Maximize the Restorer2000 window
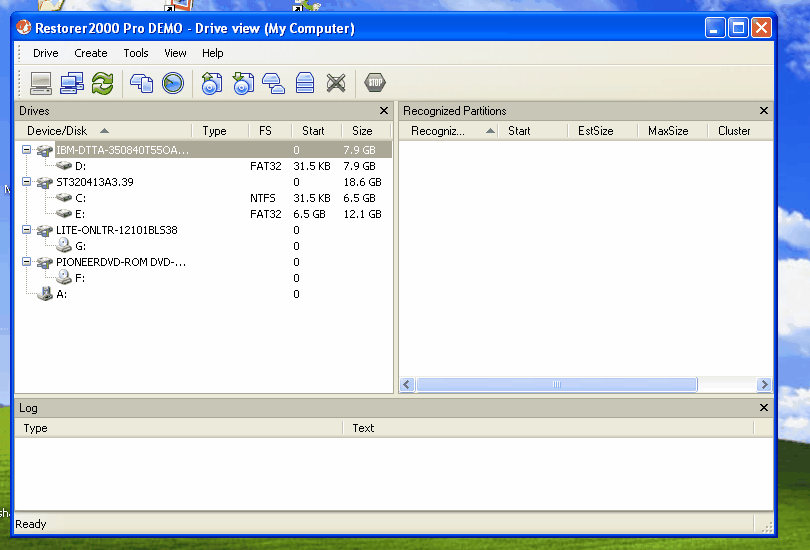This screenshot has height=550, width=810. pyautogui.click(x=738, y=27)
